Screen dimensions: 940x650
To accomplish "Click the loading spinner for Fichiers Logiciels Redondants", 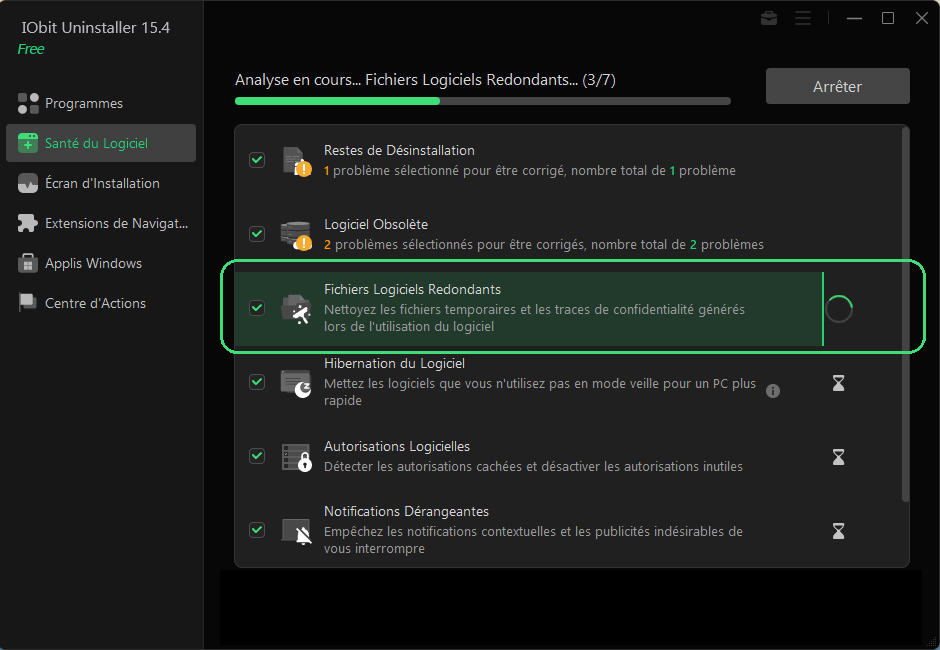I will pyautogui.click(x=839, y=309).
